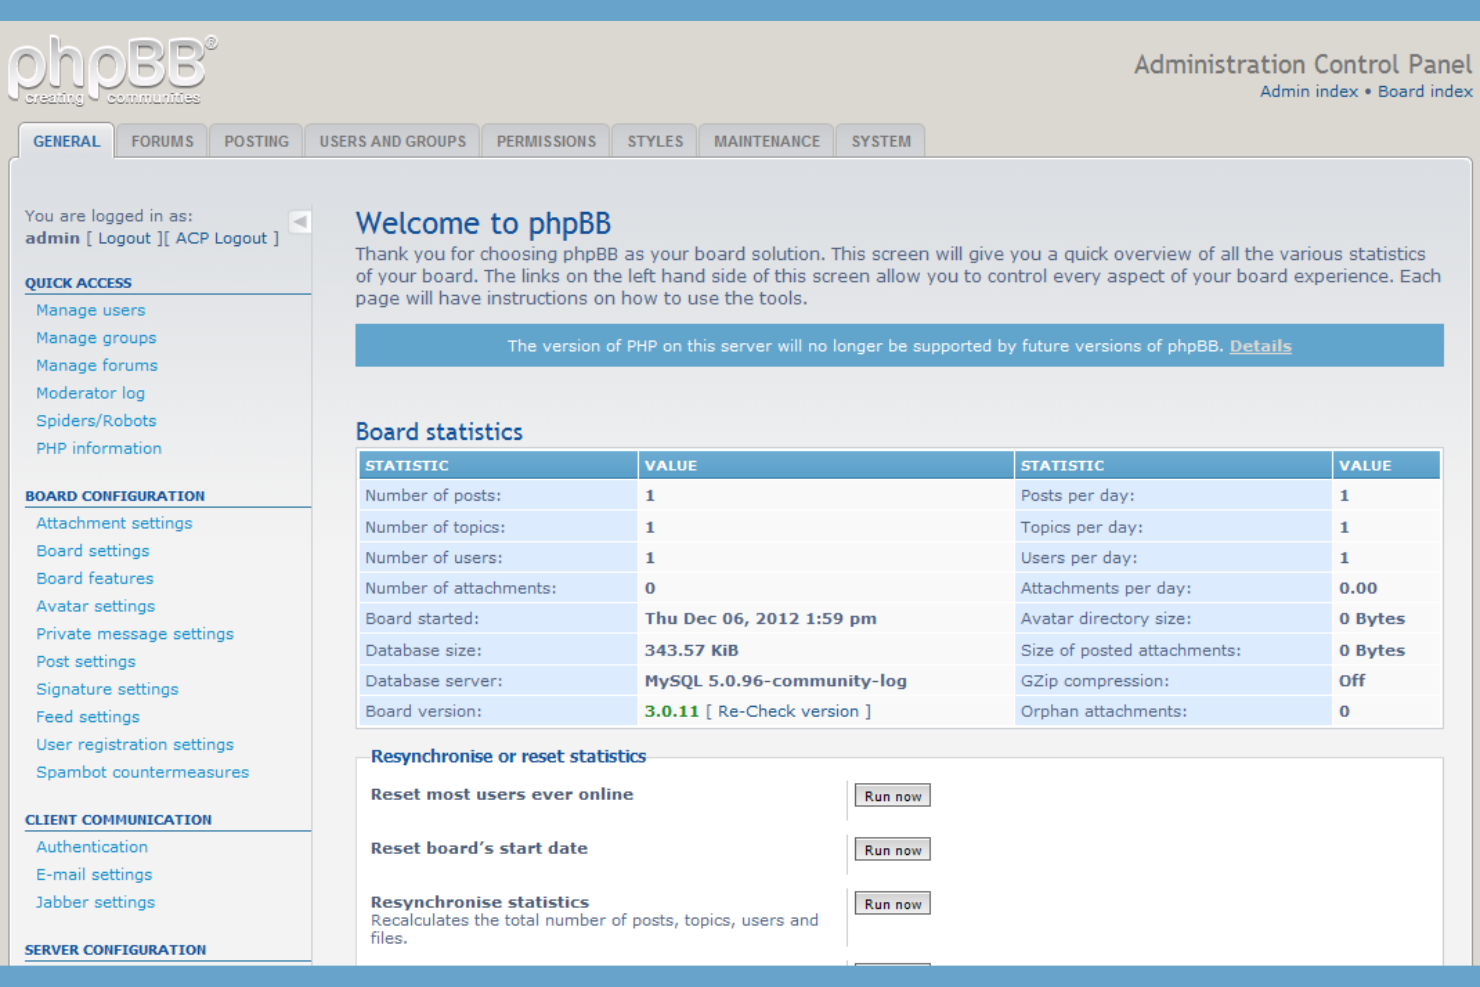Click Re-Check version link

click(x=788, y=711)
